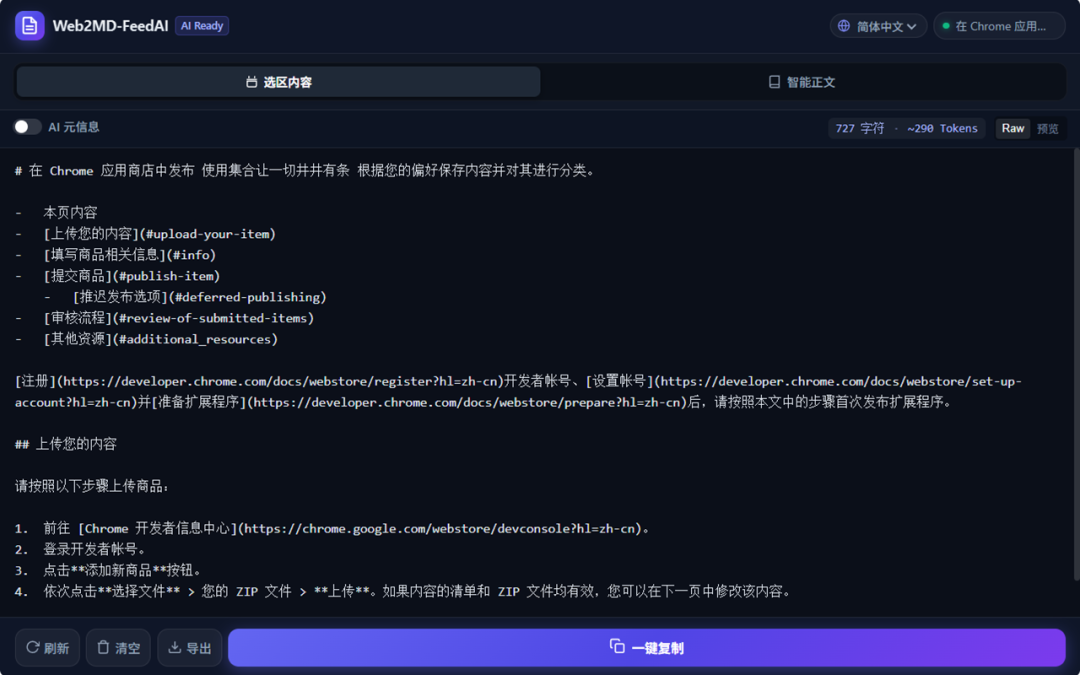Click the '[审核流程](#review-of-submitted-items)' line
Viewport: 1080px width, 675px height.
click(x=164, y=318)
